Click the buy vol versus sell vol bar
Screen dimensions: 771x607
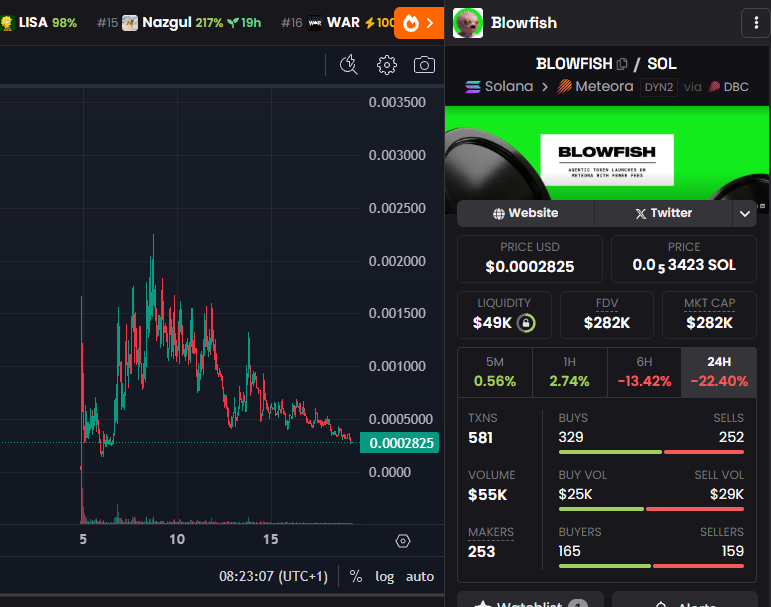(651, 509)
